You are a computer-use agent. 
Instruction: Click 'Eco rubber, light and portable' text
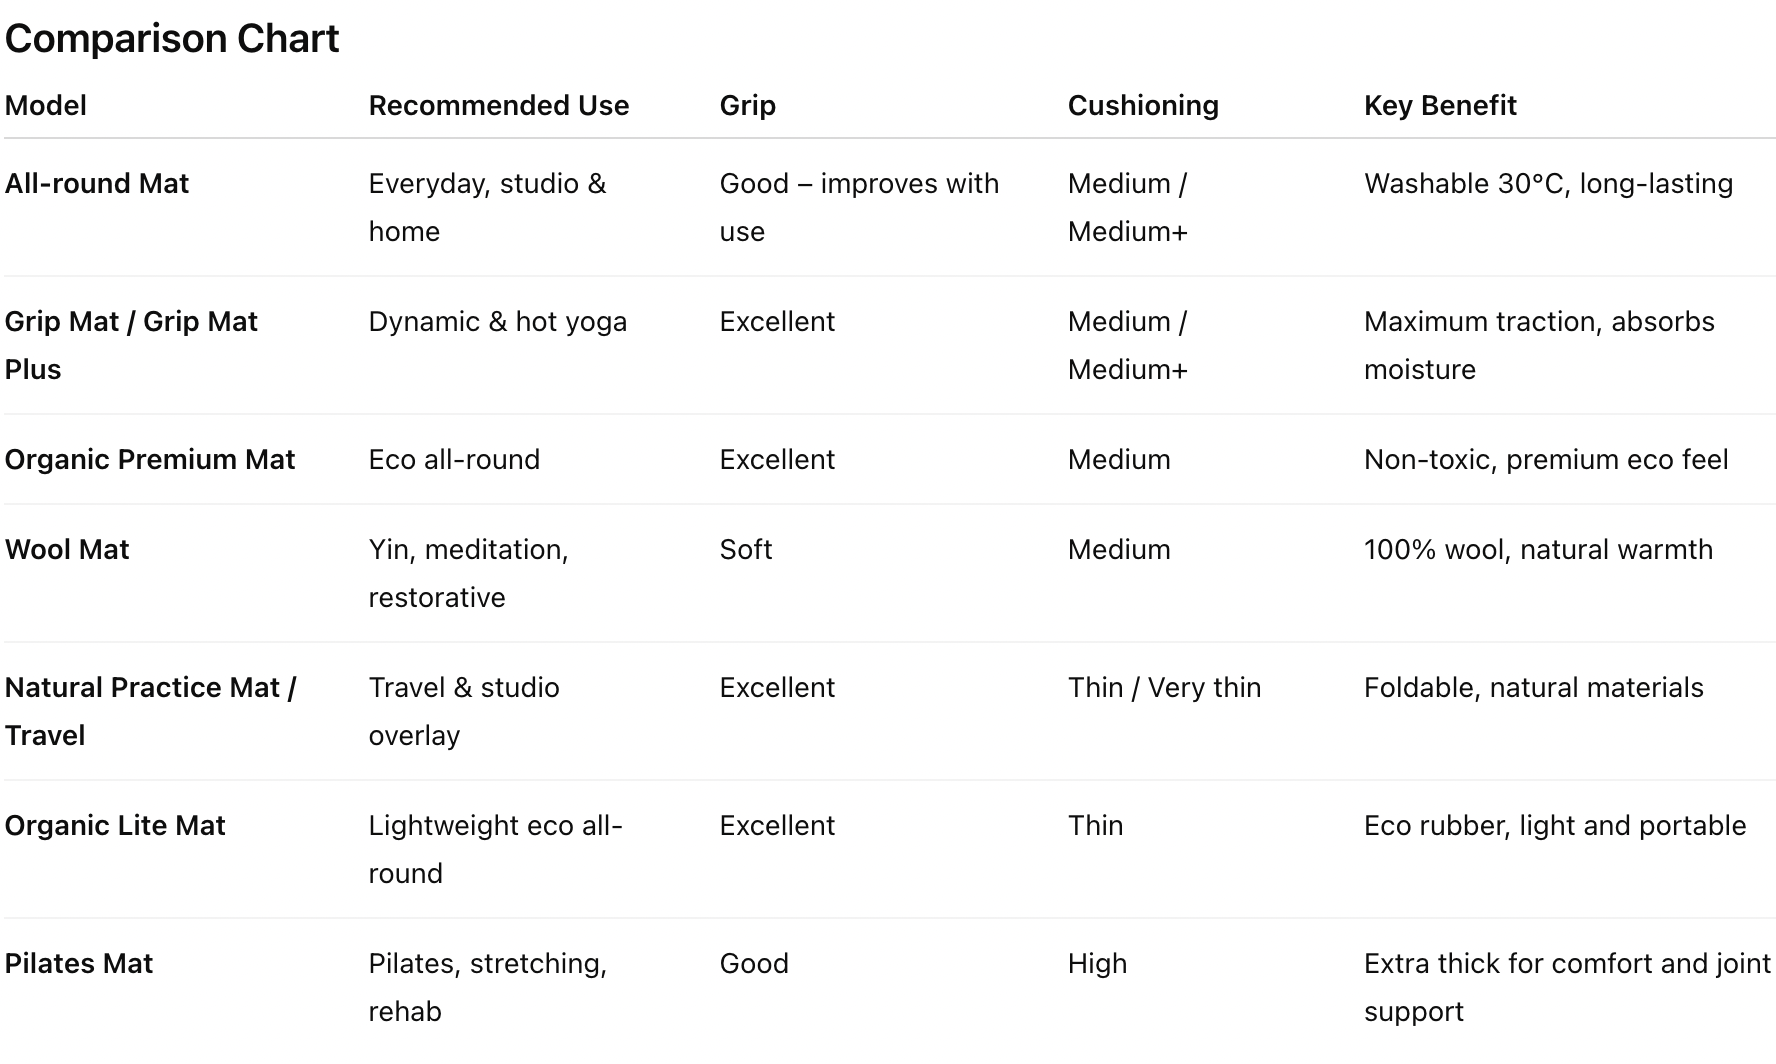1554,825
